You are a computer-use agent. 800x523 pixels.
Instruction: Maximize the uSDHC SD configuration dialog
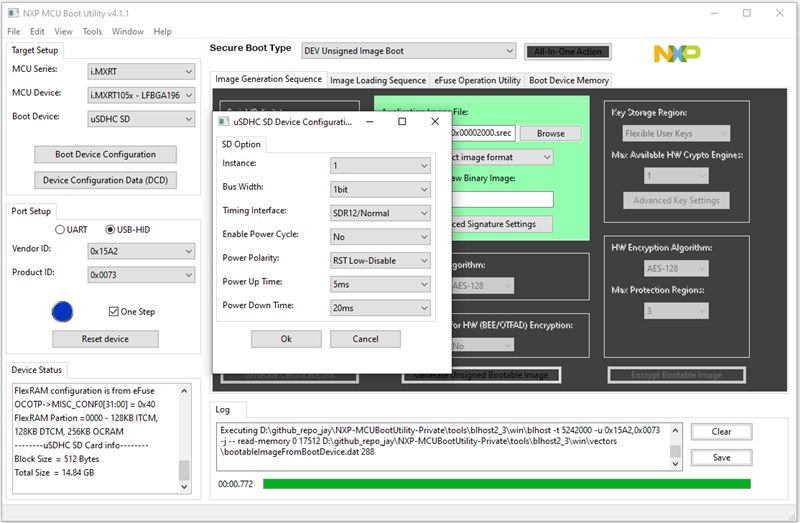pos(402,121)
